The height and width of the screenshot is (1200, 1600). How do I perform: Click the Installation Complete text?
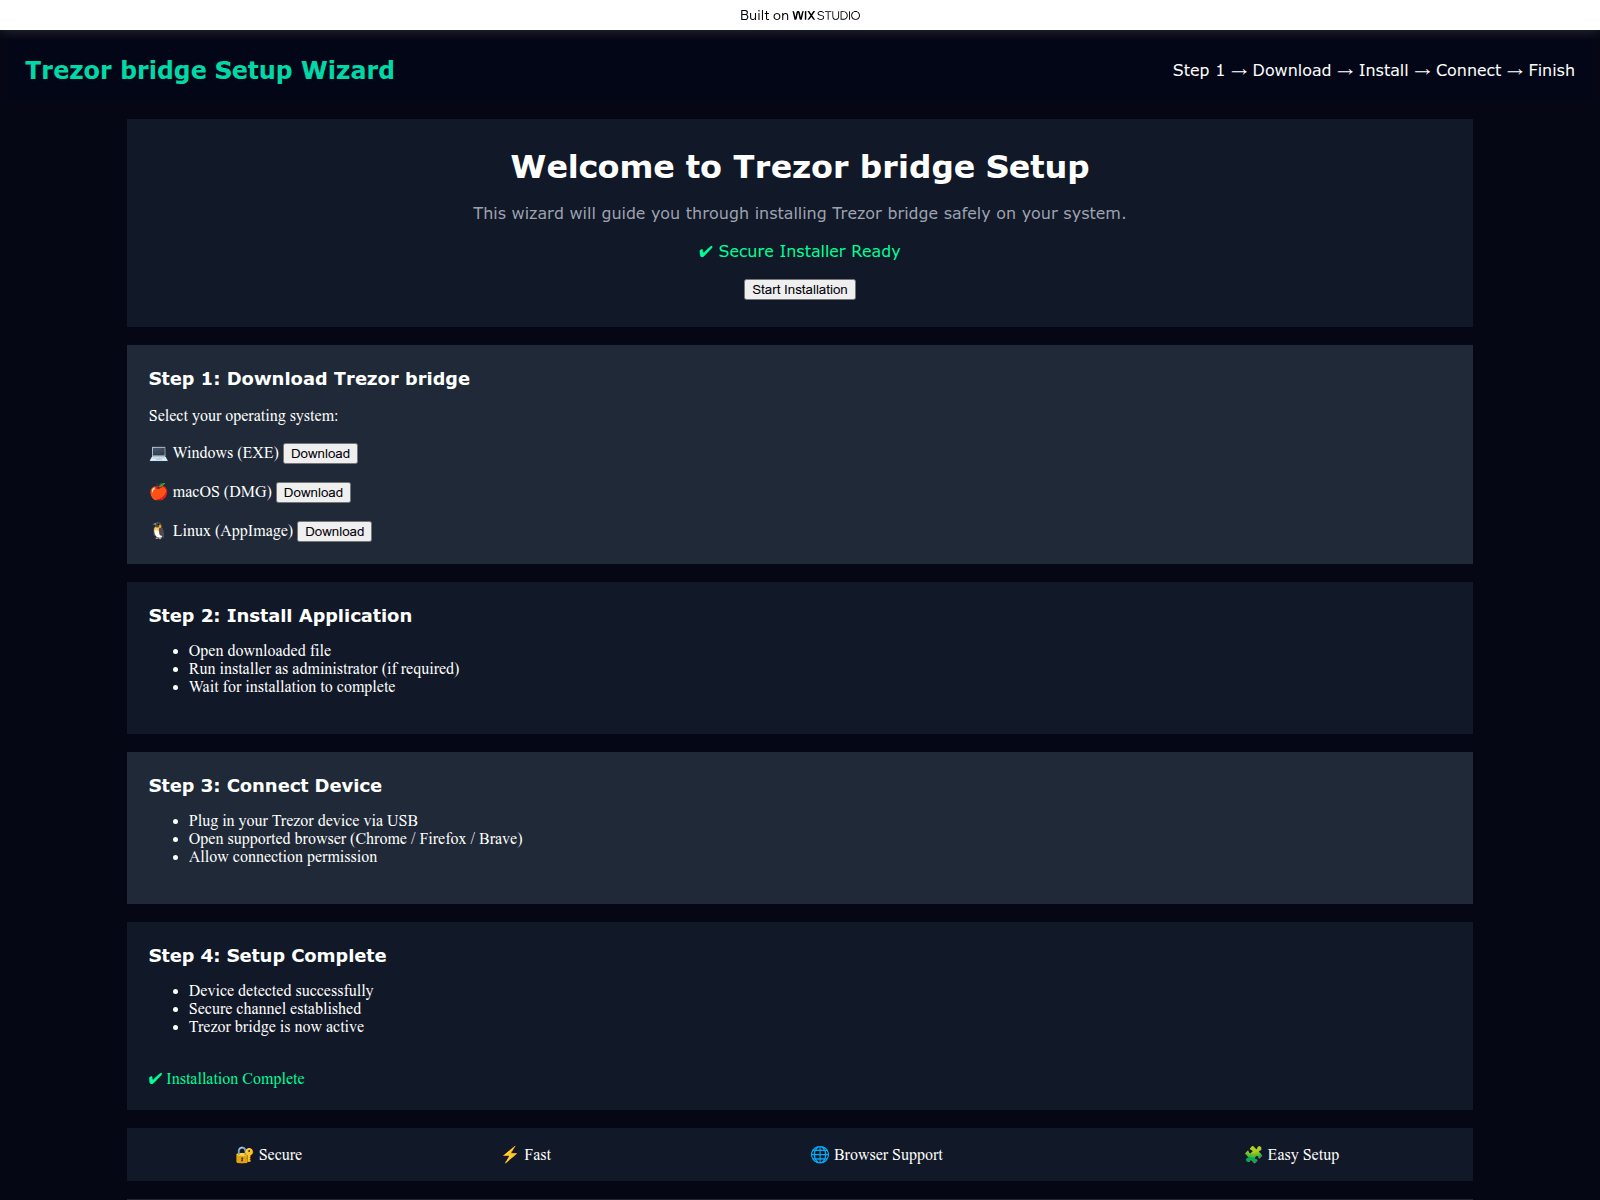[x=235, y=1079]
